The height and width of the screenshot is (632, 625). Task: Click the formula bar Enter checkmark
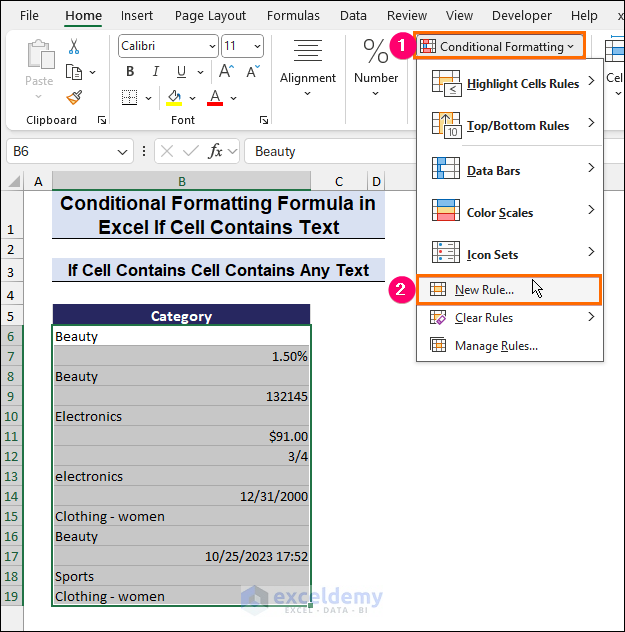click(x=191, y=152)
